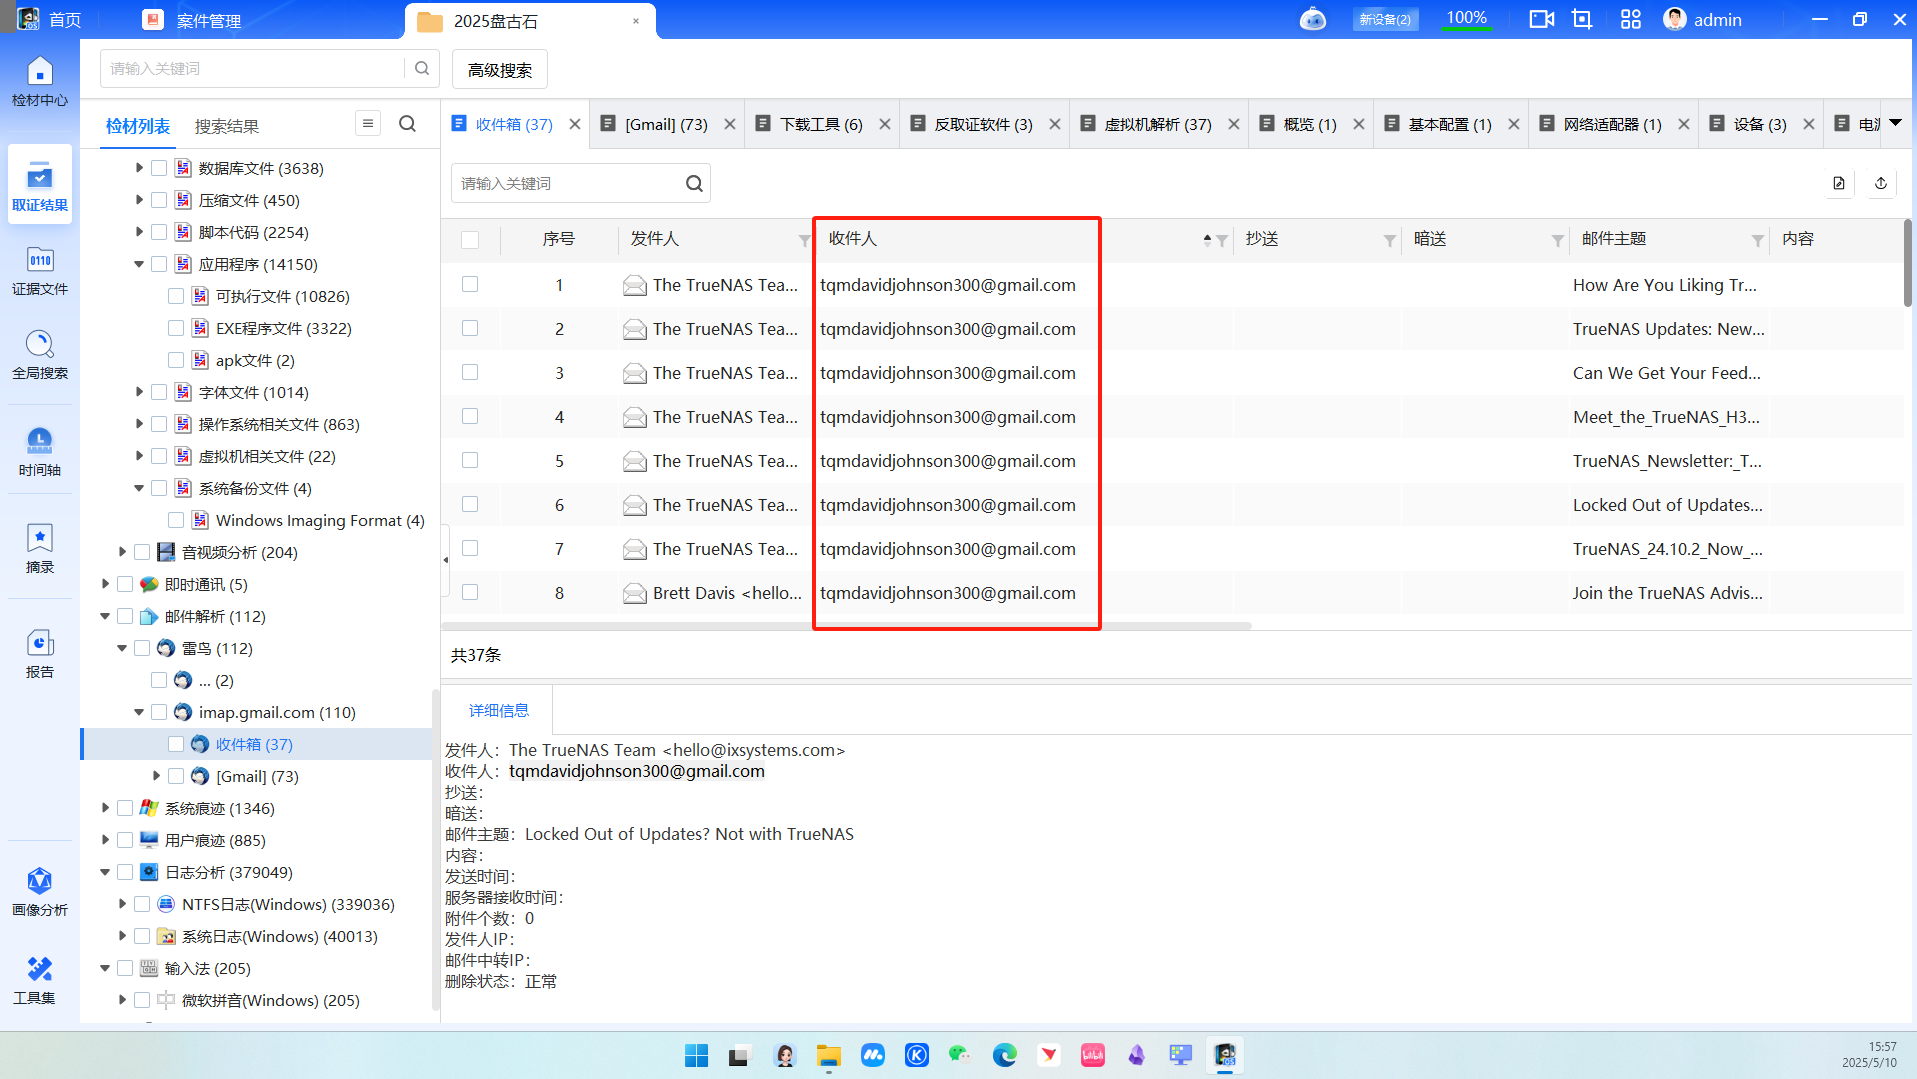Open Windows Start menu in taskbar

pos(696,1055)
